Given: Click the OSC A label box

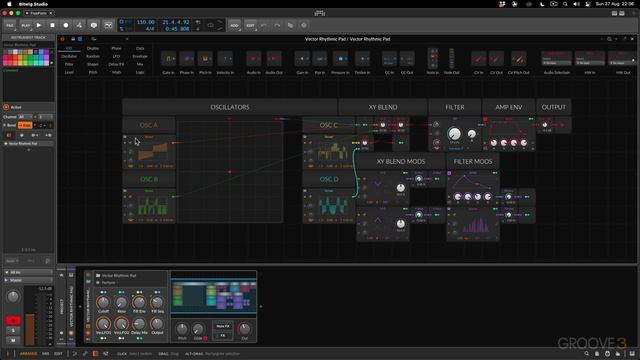Looking at the screenshot, I should [x=149, y=125].
